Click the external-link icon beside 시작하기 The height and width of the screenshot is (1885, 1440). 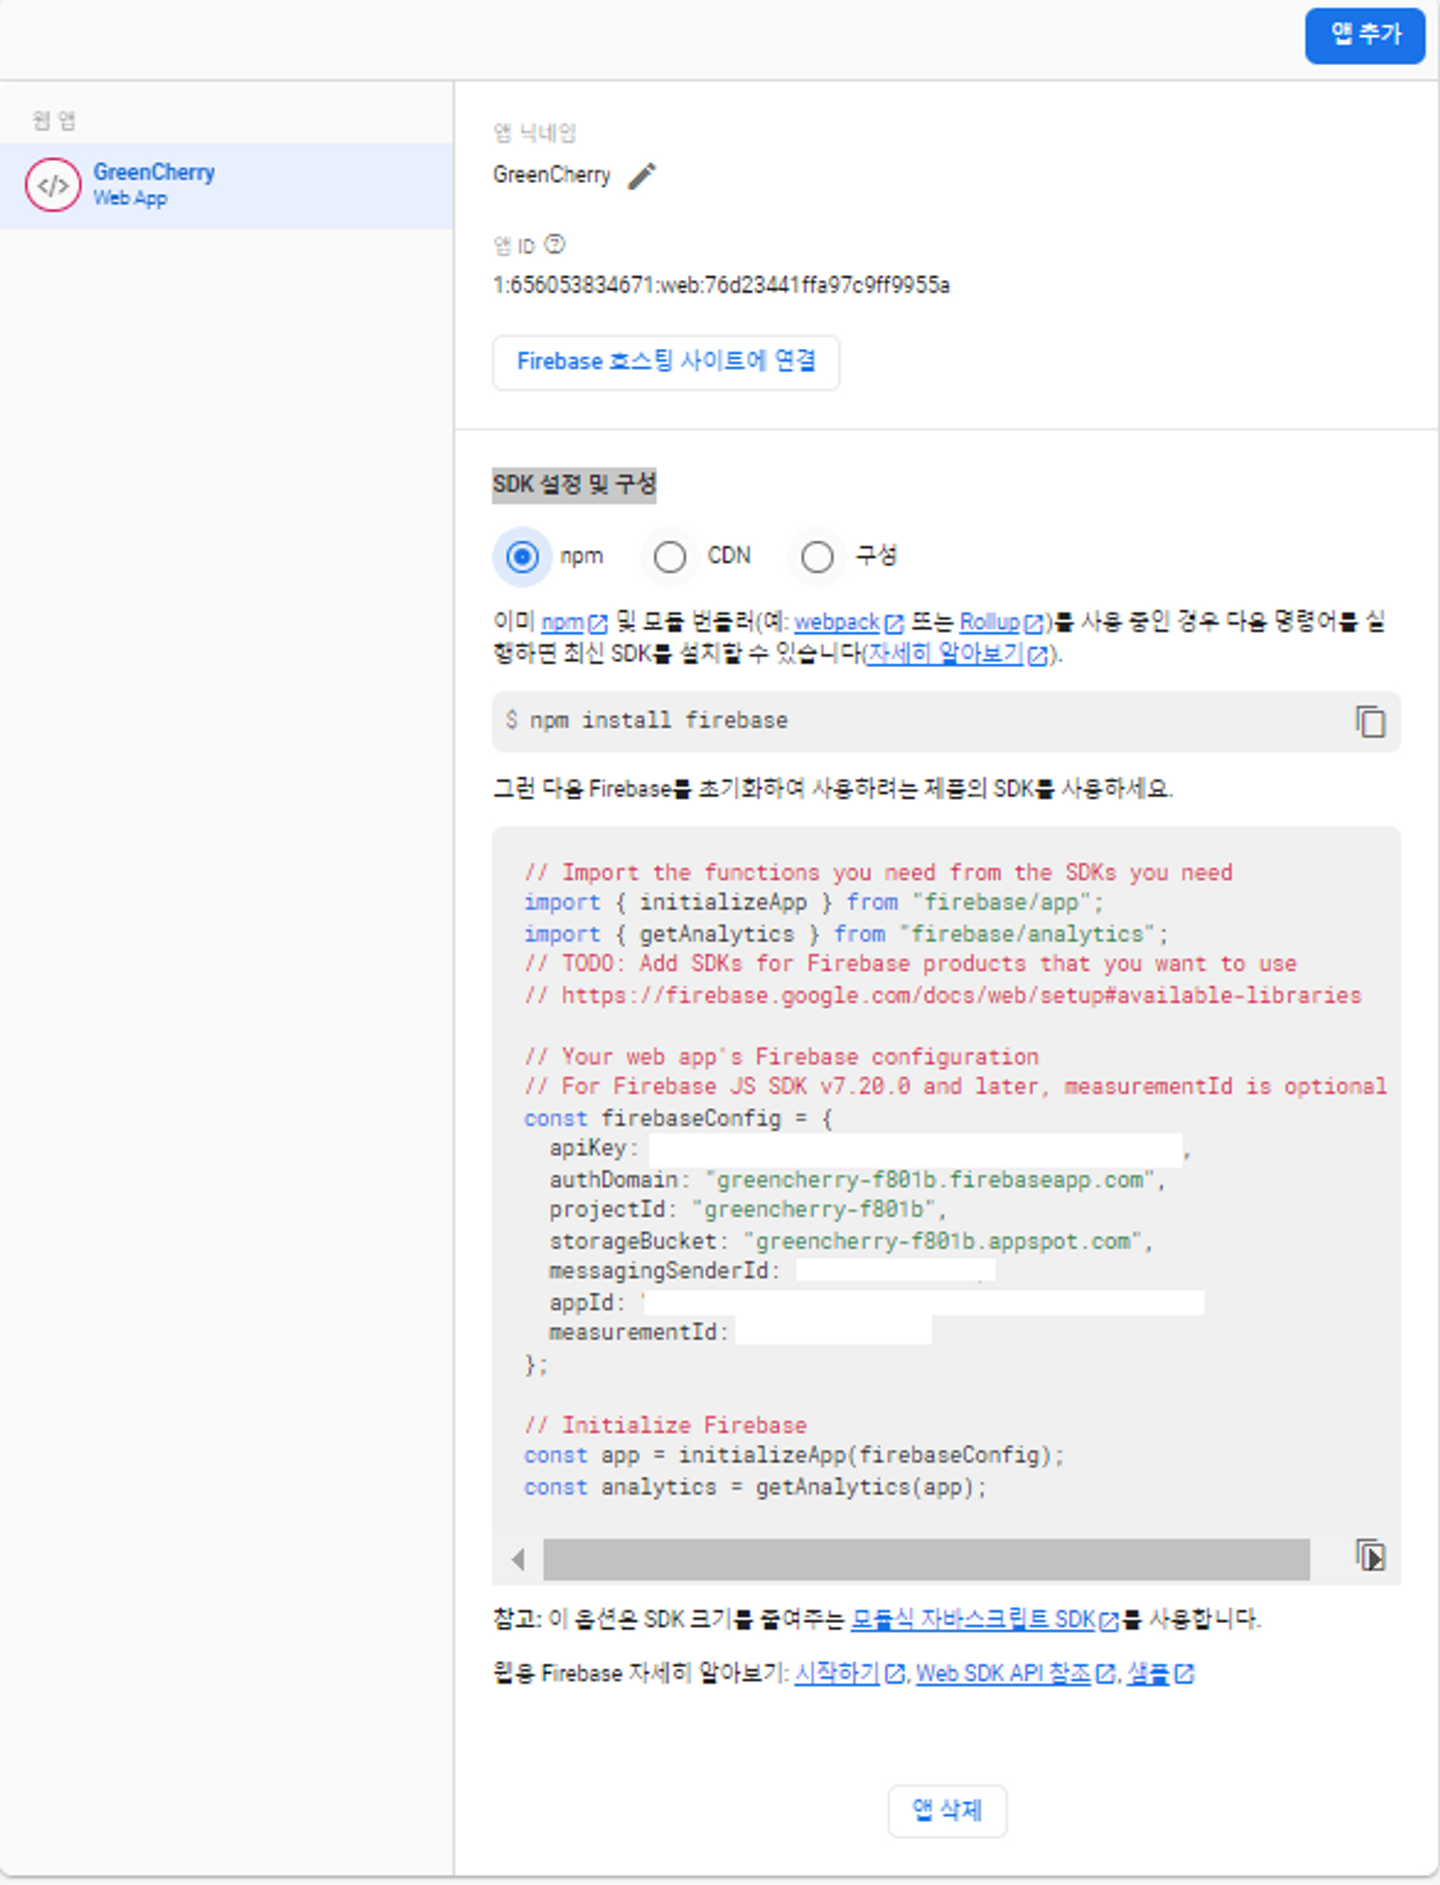click(895, 1674)
